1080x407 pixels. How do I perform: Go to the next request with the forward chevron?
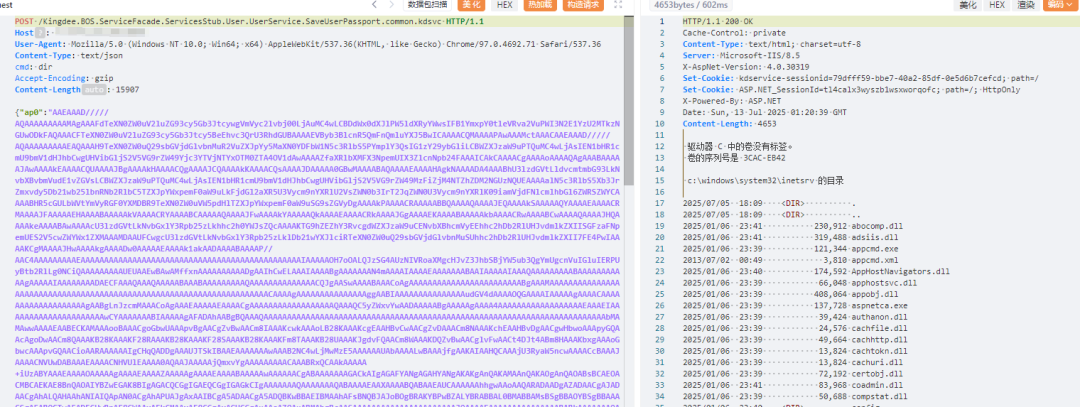tap(392, 5)
